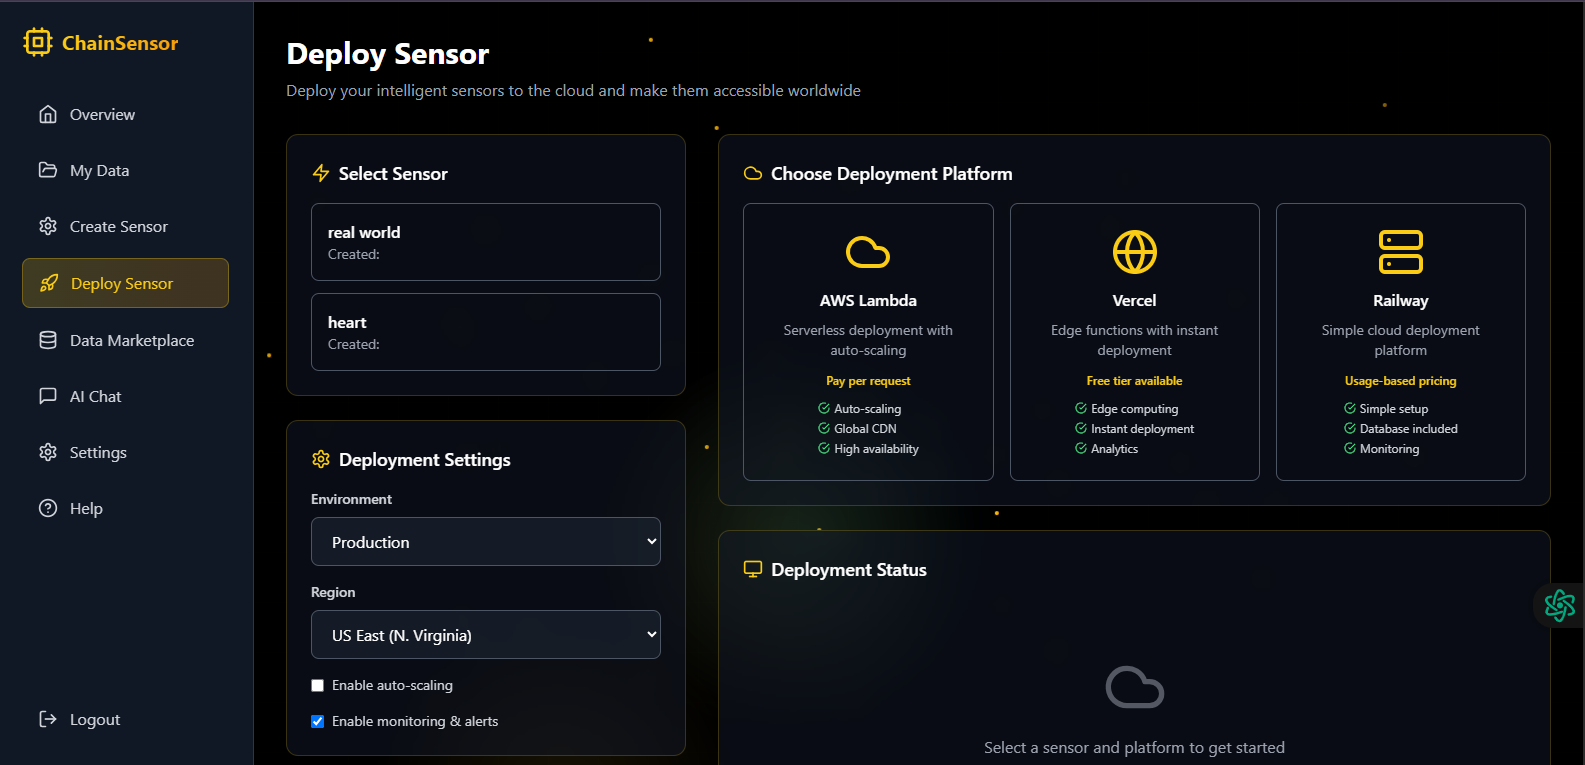Click the Deploy Sensor page heading
This screenshot has width=1585, height=765.
tap(388, 54)
